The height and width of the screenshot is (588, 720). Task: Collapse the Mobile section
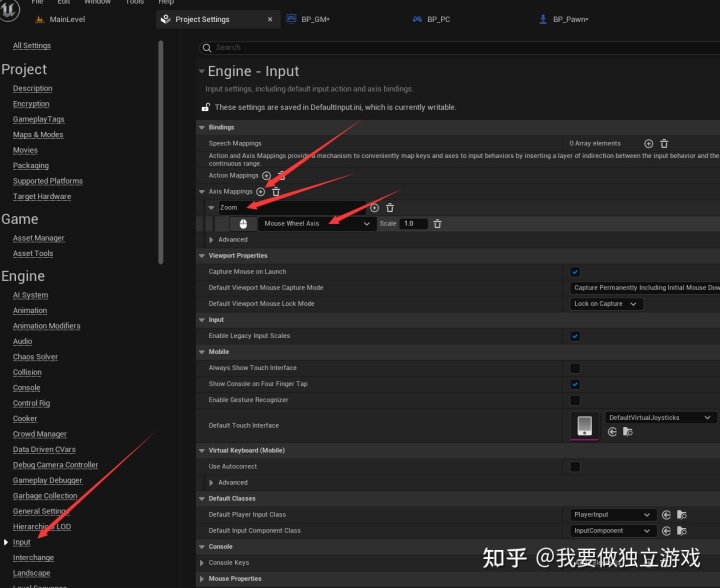pyautogui.click(x=202, y=352)
